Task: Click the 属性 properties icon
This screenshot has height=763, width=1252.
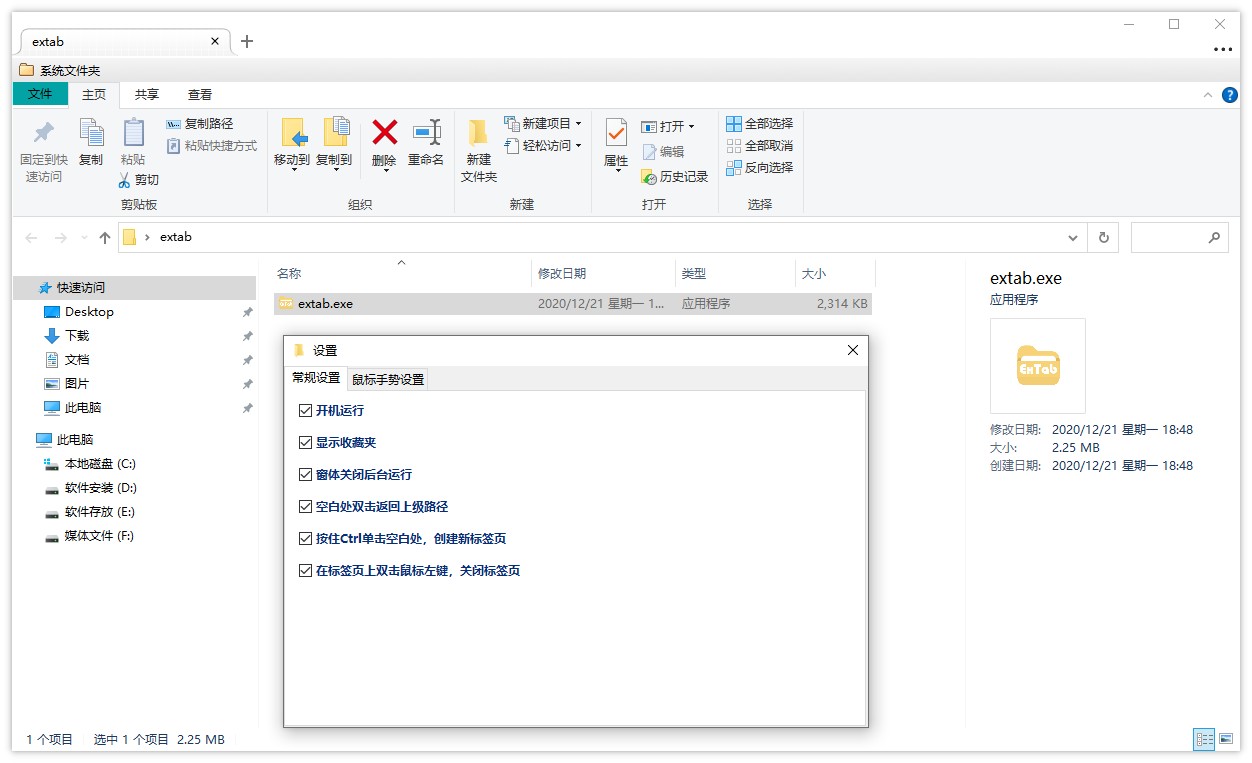Action: [616, 133]
